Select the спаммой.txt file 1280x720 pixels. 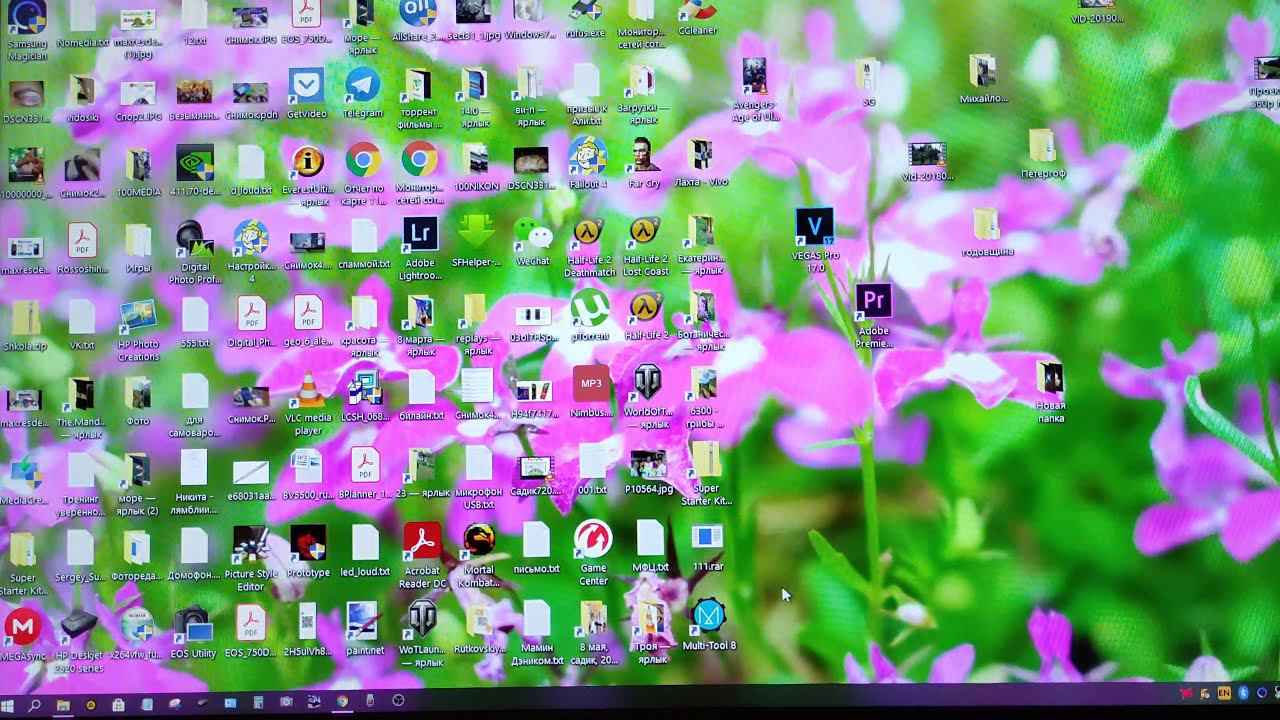click(364, 236)
